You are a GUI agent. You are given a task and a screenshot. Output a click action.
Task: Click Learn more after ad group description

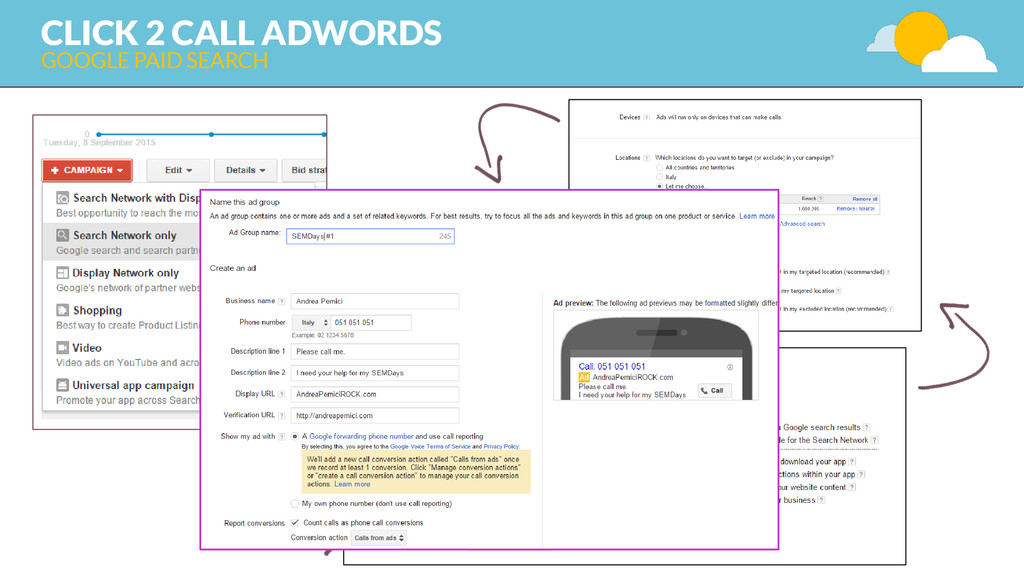point(757,216)
